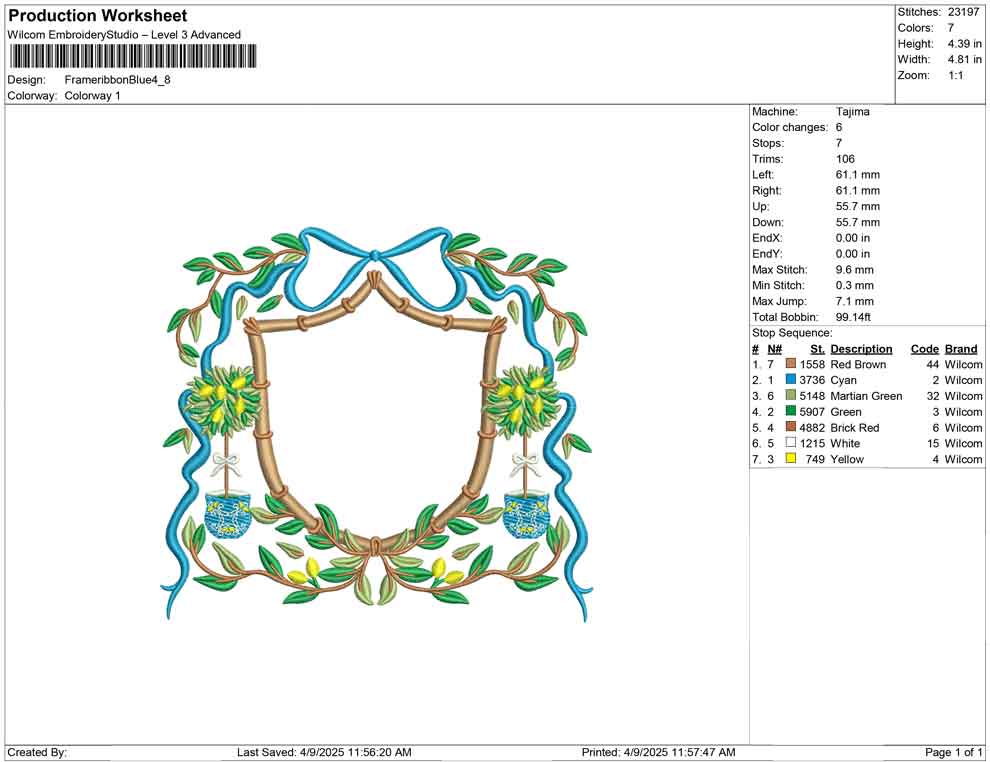990x762 pixels.
Task: Click the Yellow 749 color swatch
Action: (790, 458)
